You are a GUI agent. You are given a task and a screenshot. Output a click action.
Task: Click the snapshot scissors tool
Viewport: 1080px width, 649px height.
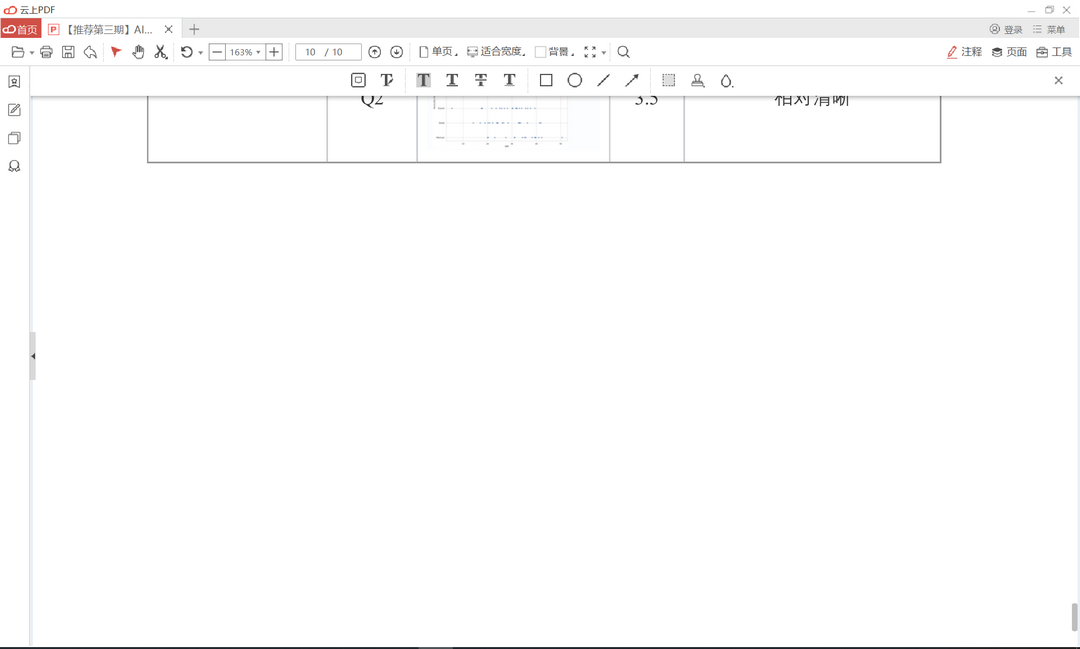[x=160, y=51]
